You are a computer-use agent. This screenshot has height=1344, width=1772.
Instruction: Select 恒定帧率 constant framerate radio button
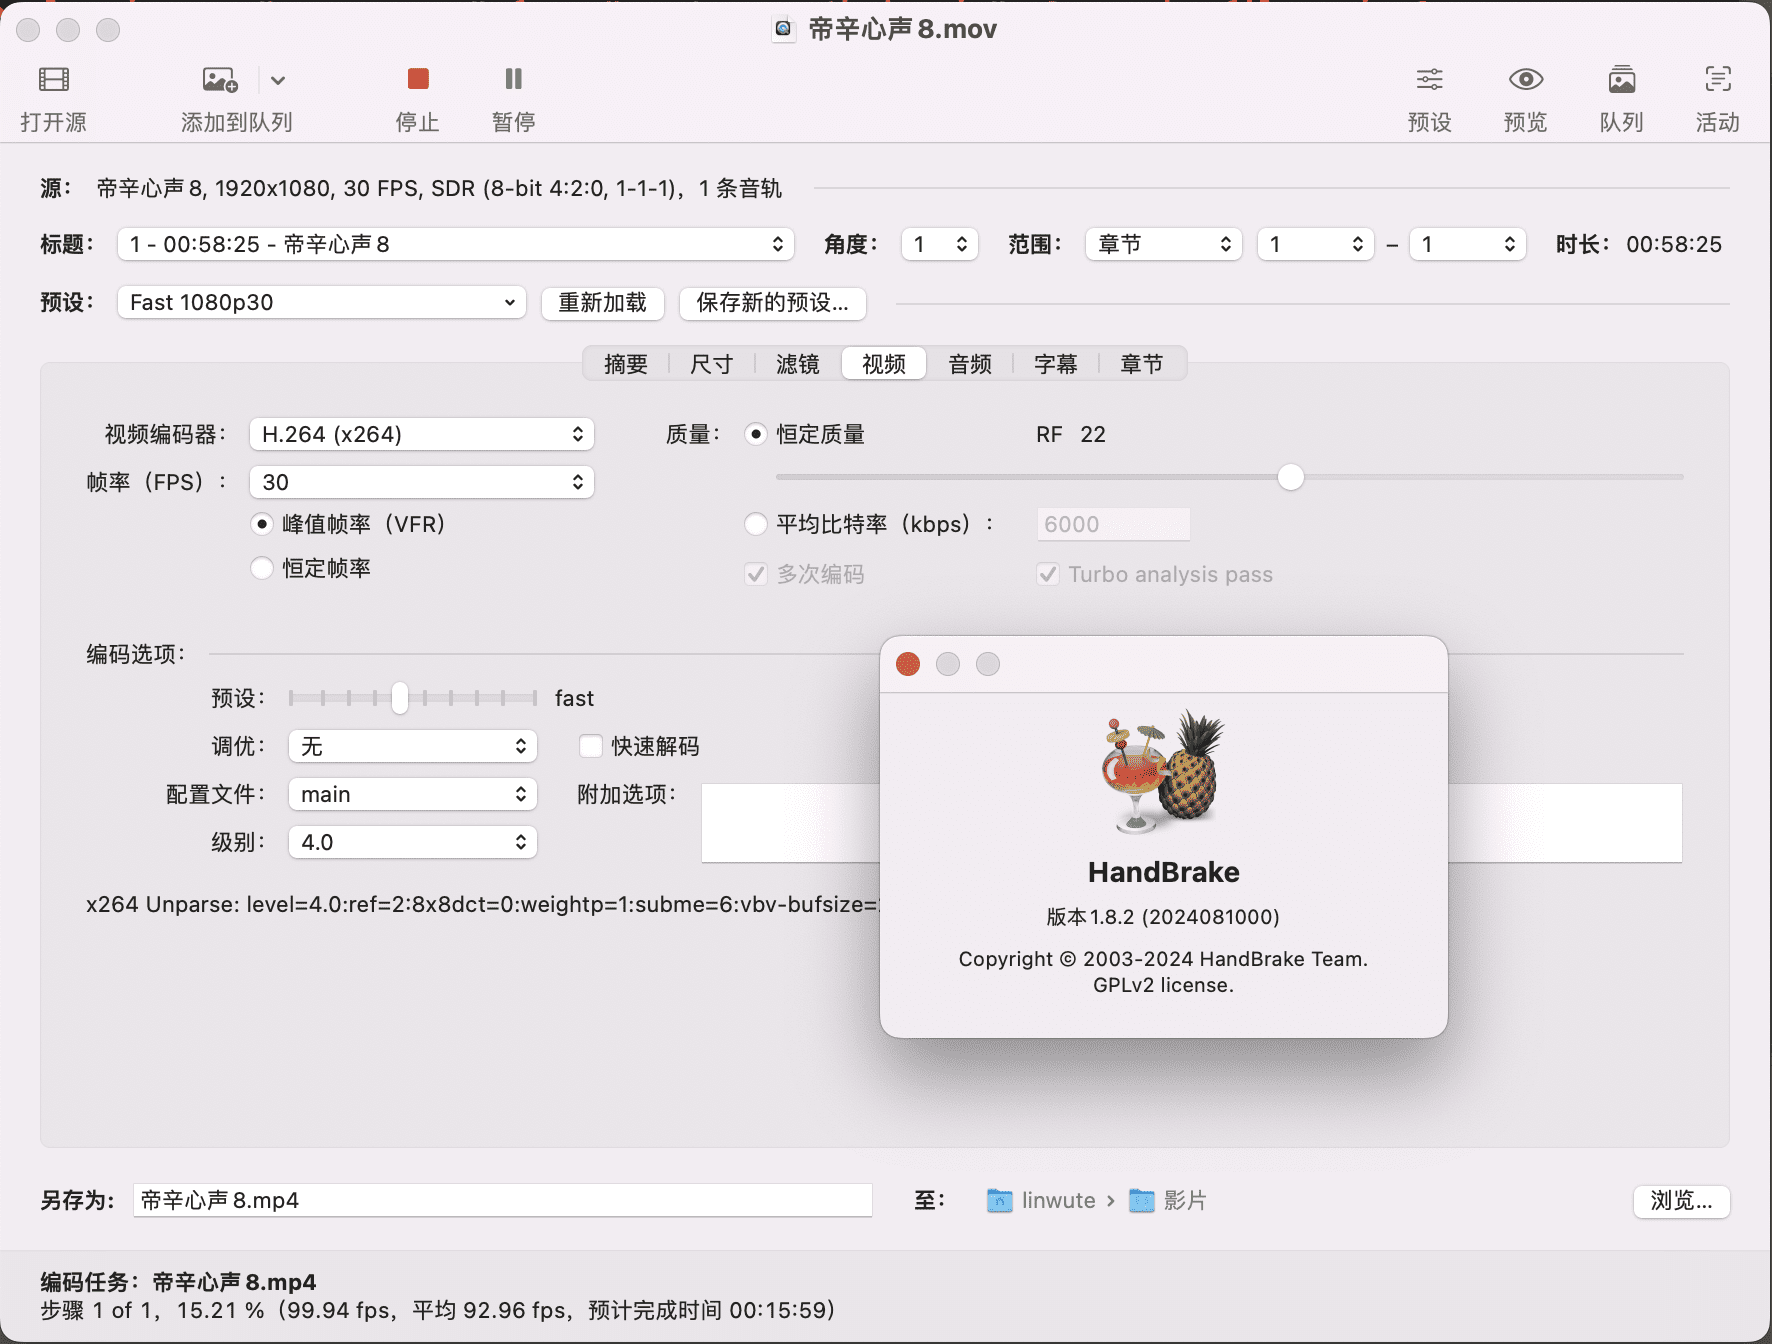coord(262,568)
